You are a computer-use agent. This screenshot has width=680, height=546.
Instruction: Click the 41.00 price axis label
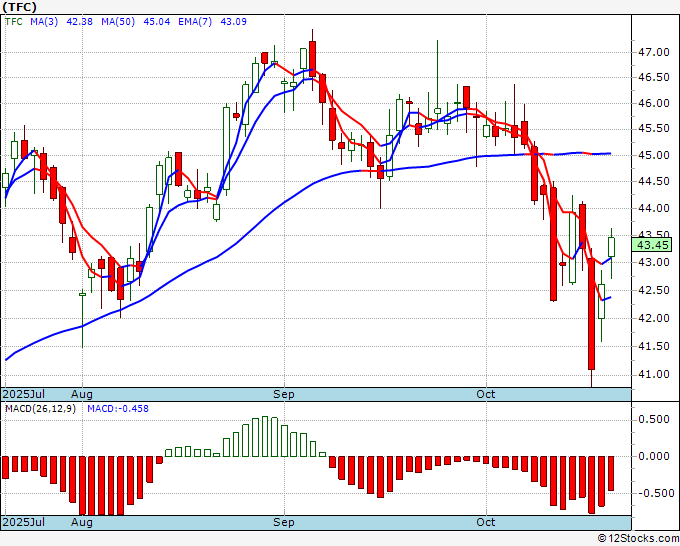coord(654,374)
